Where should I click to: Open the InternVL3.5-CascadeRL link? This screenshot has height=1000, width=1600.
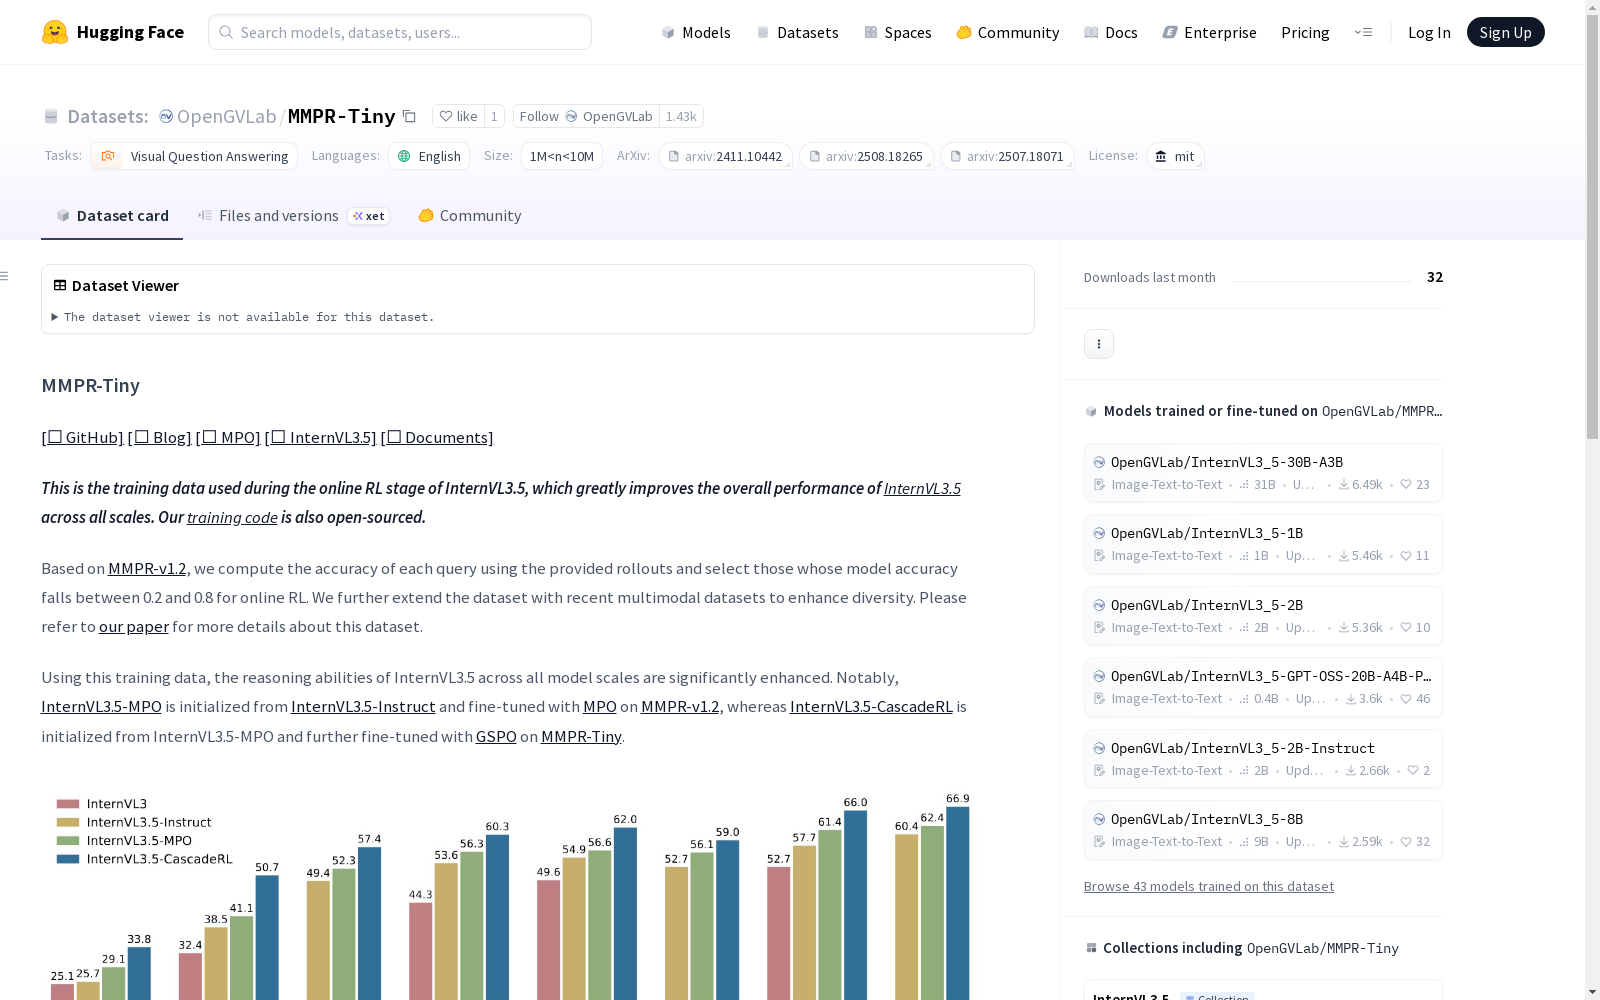(x=871, y=706)
